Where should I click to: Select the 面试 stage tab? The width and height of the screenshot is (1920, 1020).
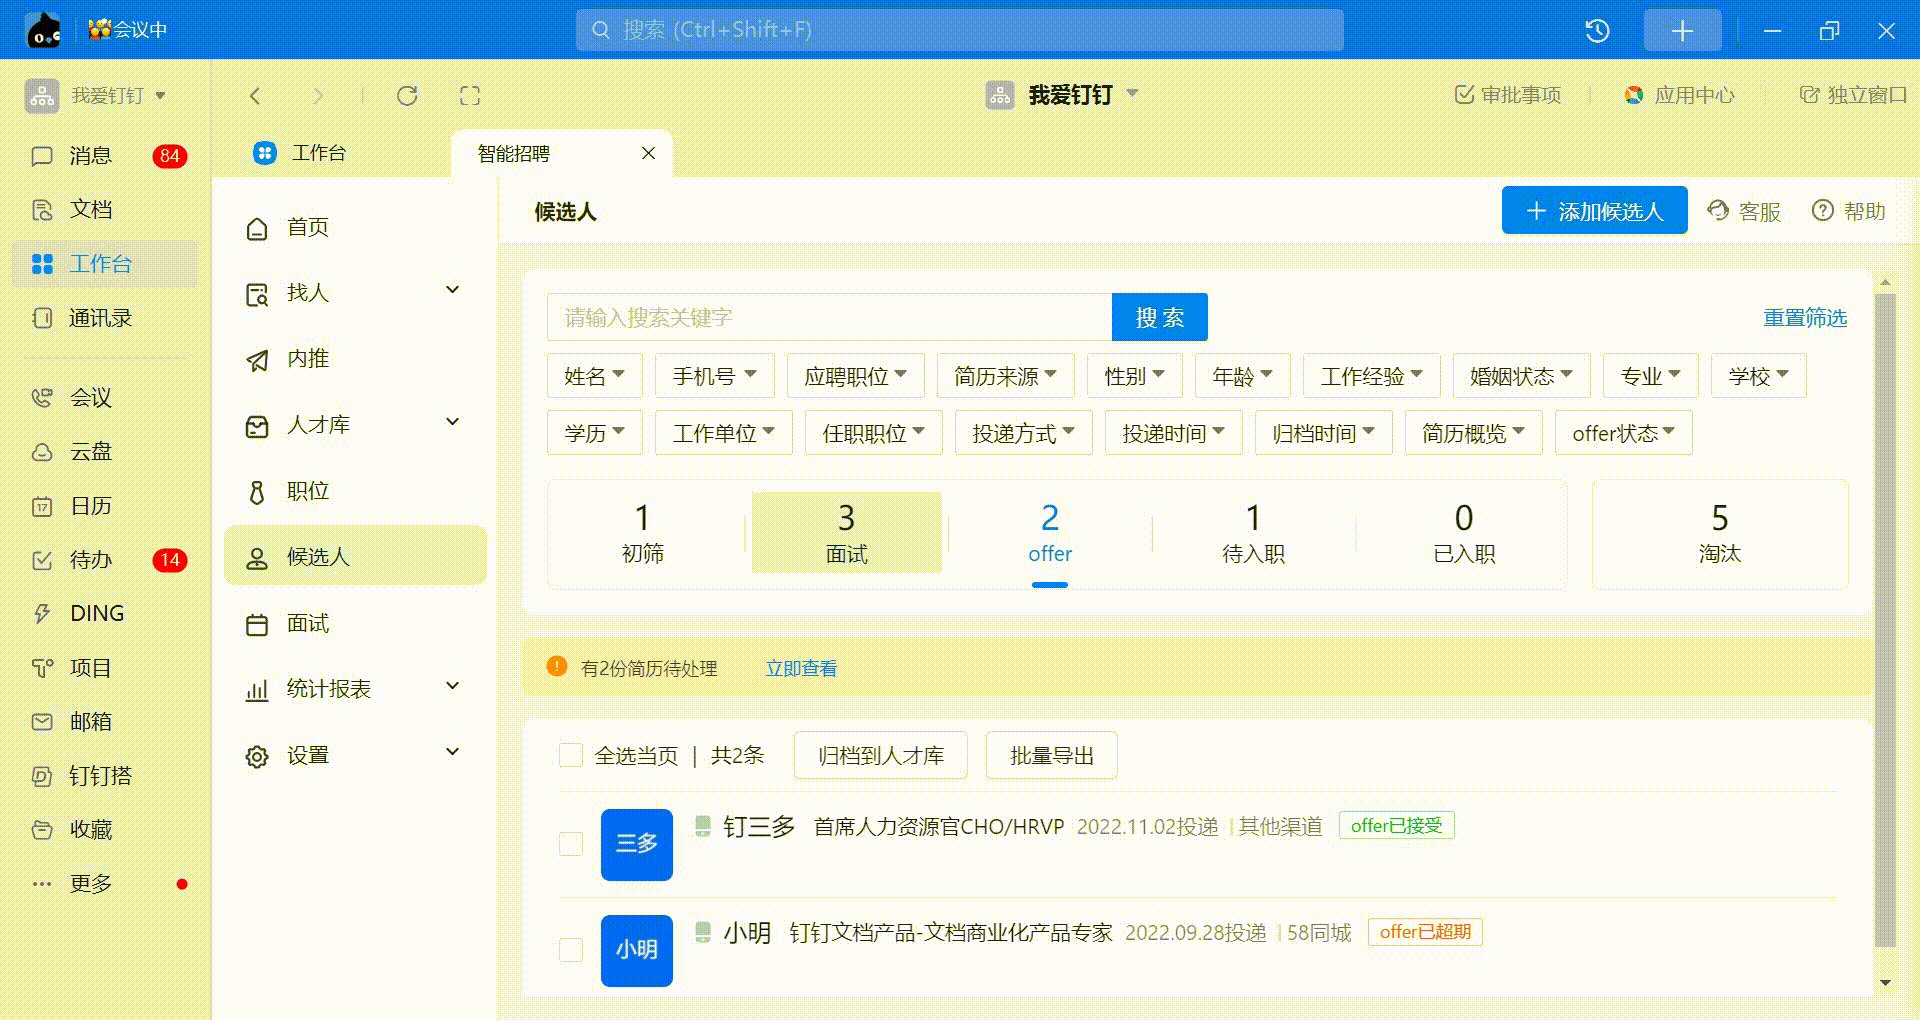[846, 533]
